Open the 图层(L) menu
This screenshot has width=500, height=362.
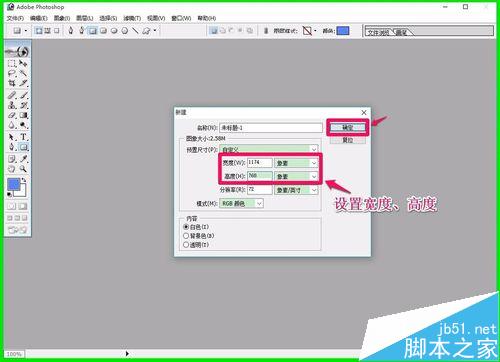(x=85, y=18)
